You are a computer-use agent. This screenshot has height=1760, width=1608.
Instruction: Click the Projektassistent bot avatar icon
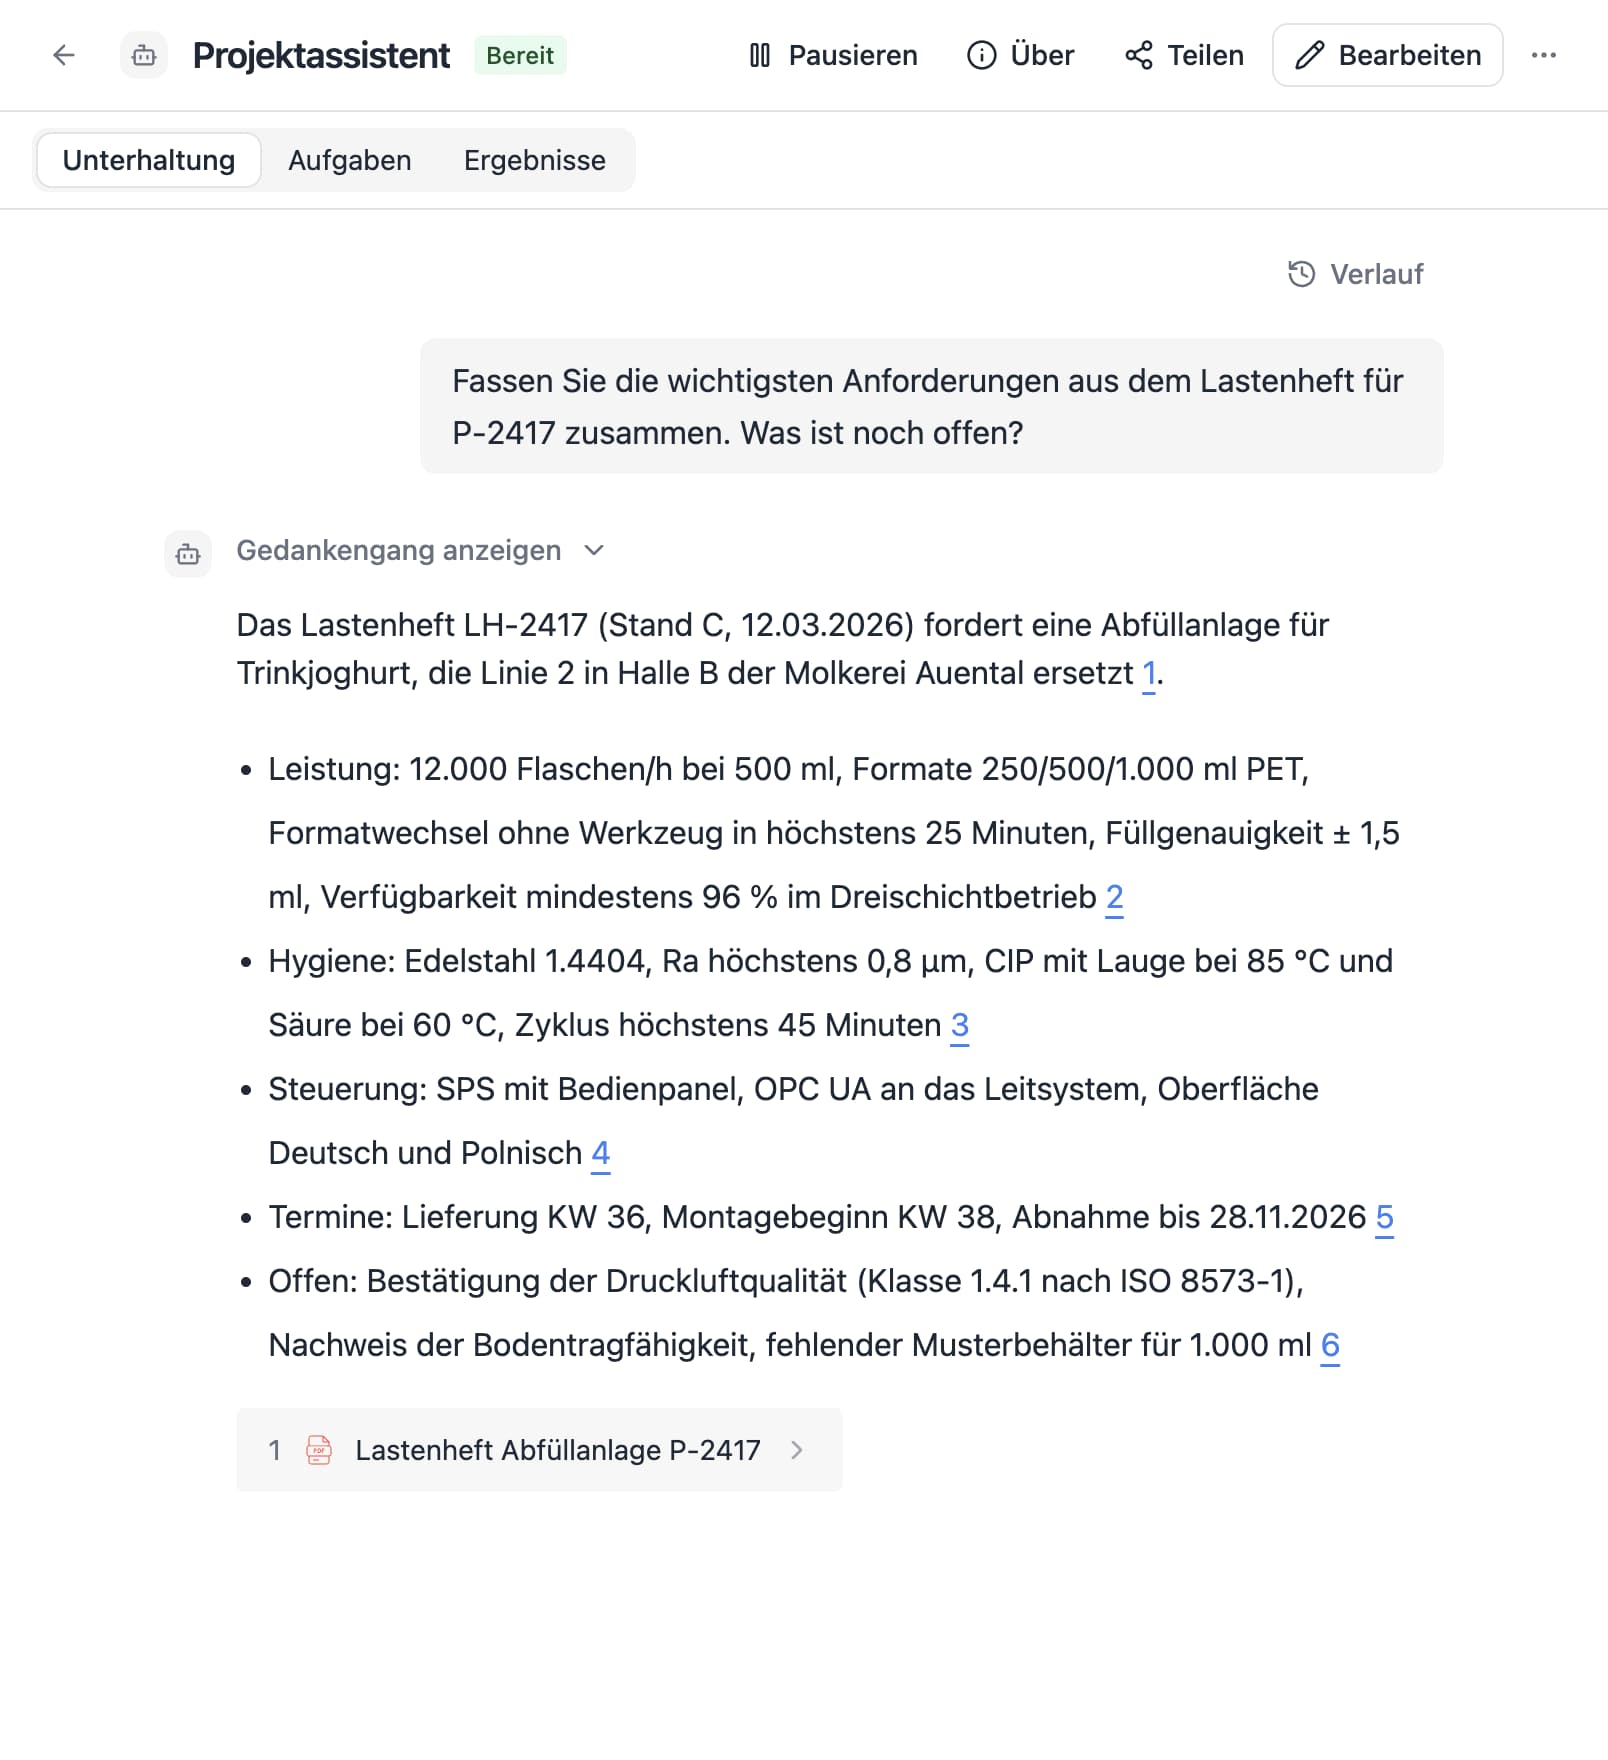click(144, 55)
